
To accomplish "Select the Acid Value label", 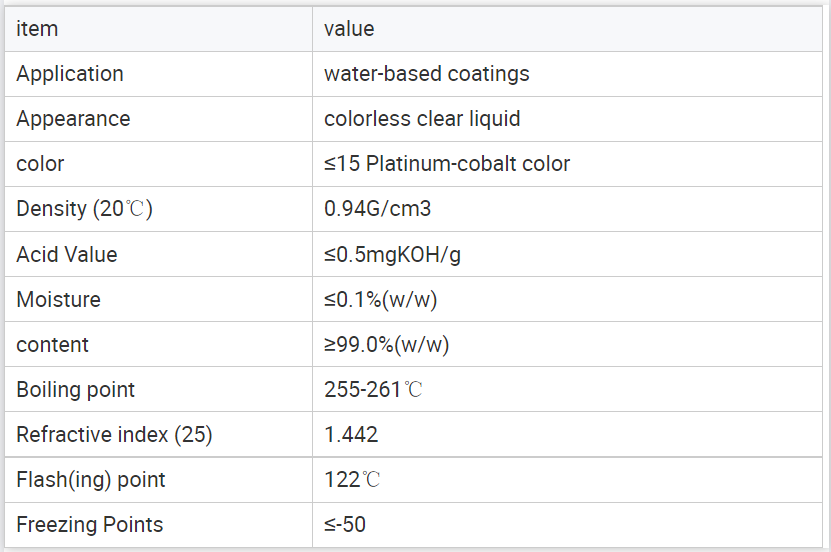I will (x=67, y=254).
